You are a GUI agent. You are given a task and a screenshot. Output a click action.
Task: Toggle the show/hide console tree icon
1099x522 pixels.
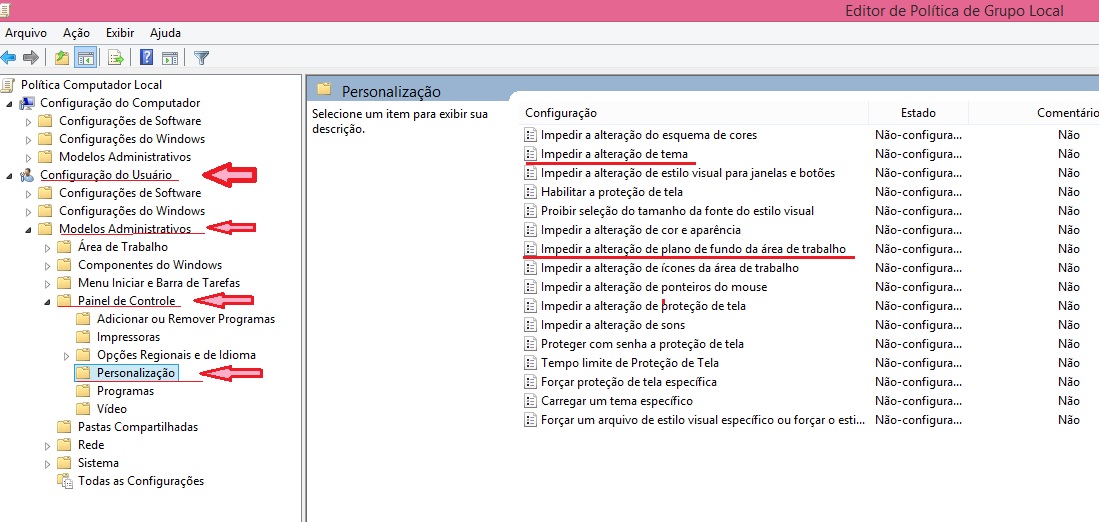[x=86, y=57]
